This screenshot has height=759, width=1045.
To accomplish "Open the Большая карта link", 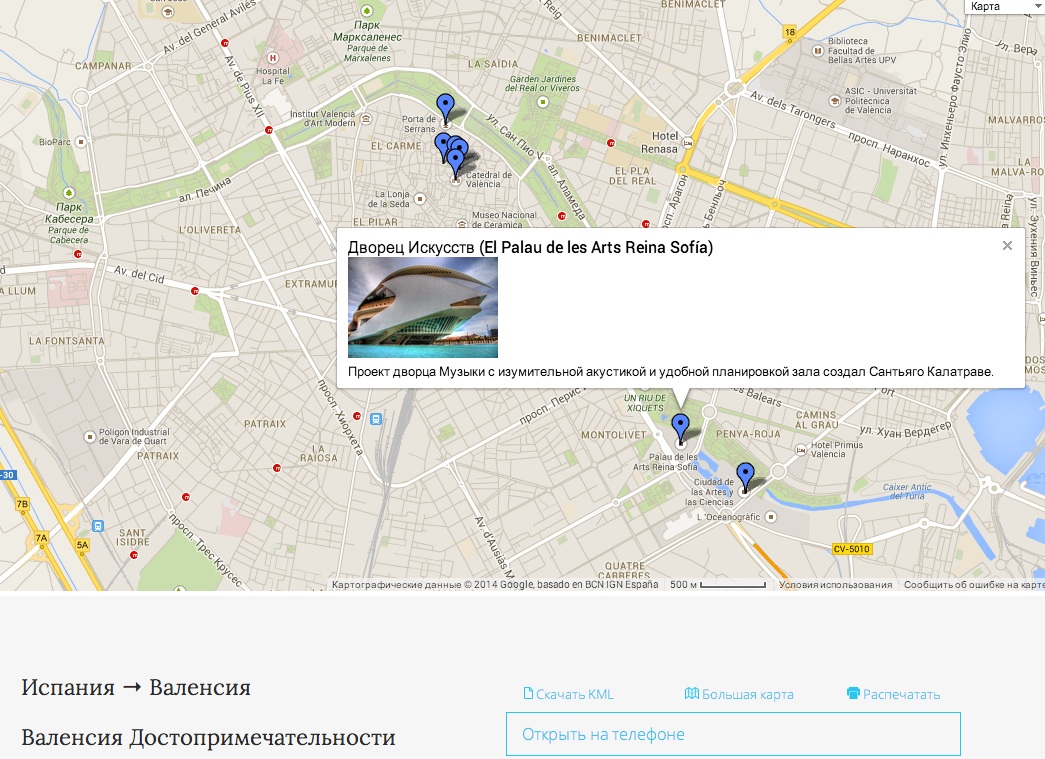I will [x=739, y=694].
